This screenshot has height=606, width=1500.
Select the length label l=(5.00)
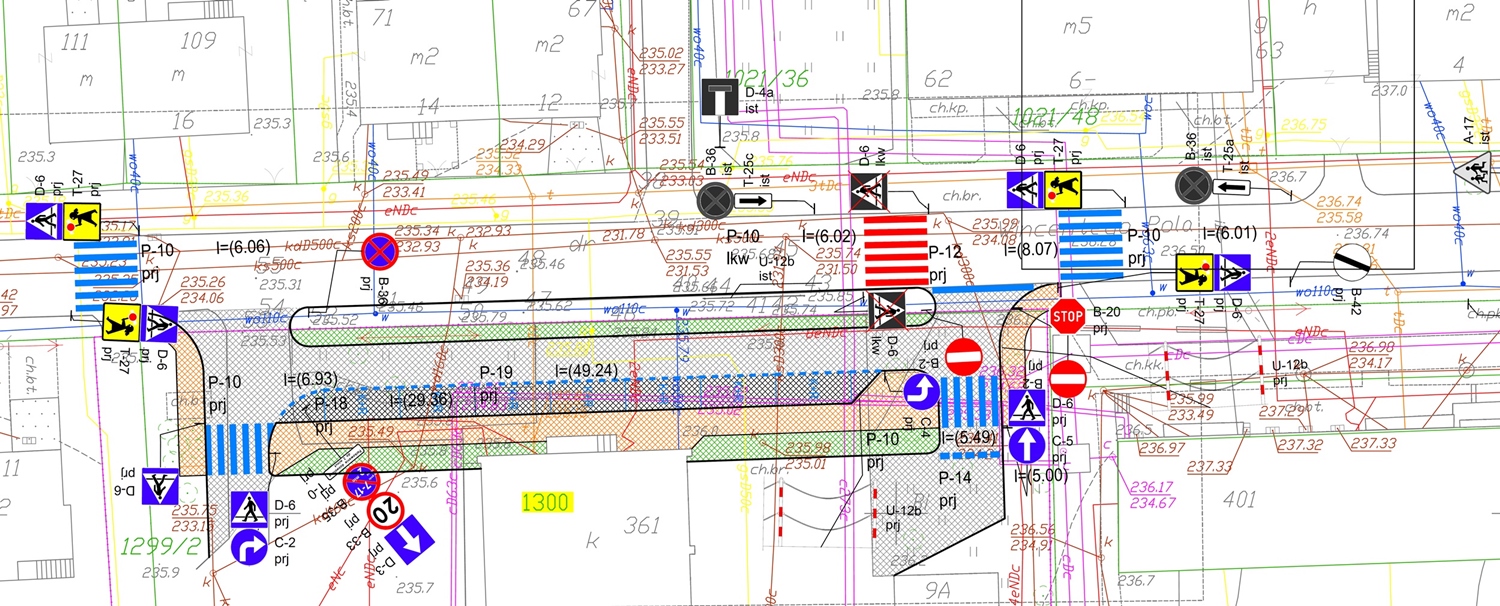(x=1041, y=476)
